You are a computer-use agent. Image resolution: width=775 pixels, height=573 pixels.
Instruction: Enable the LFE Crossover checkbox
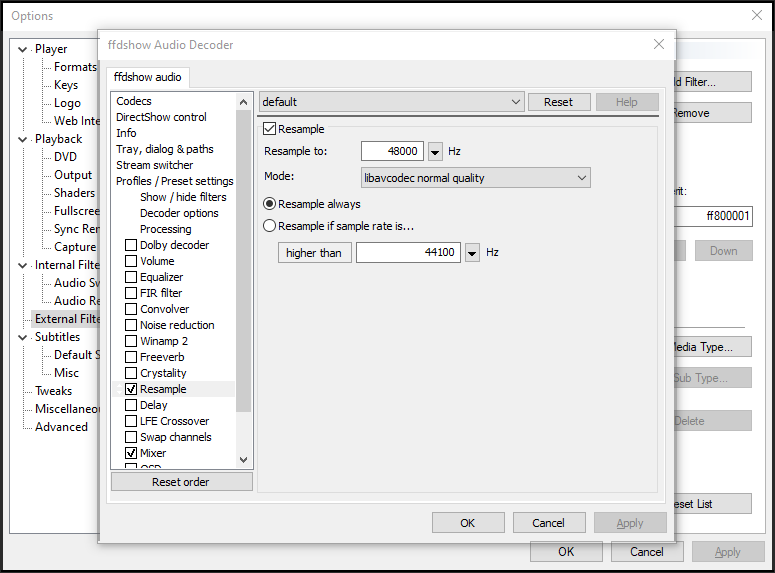[x=131, y=421]
